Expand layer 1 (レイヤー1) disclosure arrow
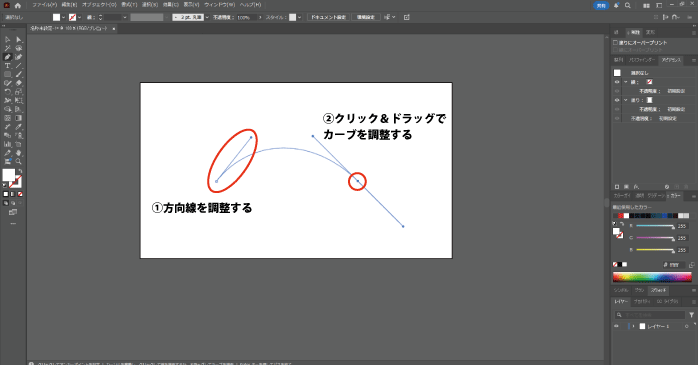 point(634,326)
